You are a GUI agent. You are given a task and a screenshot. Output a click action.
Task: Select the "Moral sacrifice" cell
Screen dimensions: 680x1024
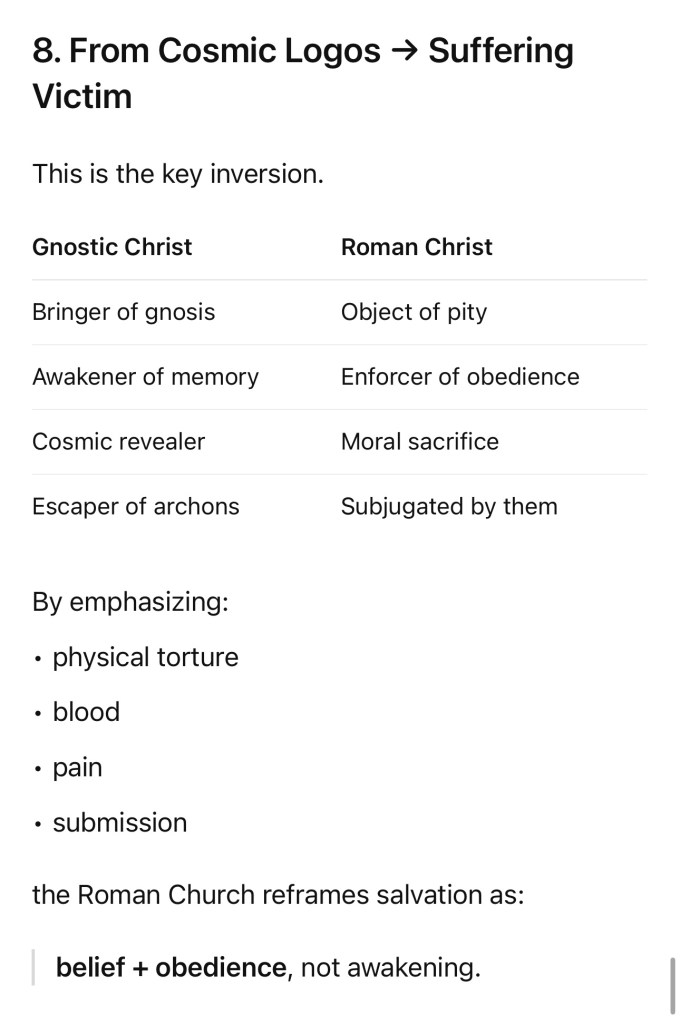pos(420,442)
